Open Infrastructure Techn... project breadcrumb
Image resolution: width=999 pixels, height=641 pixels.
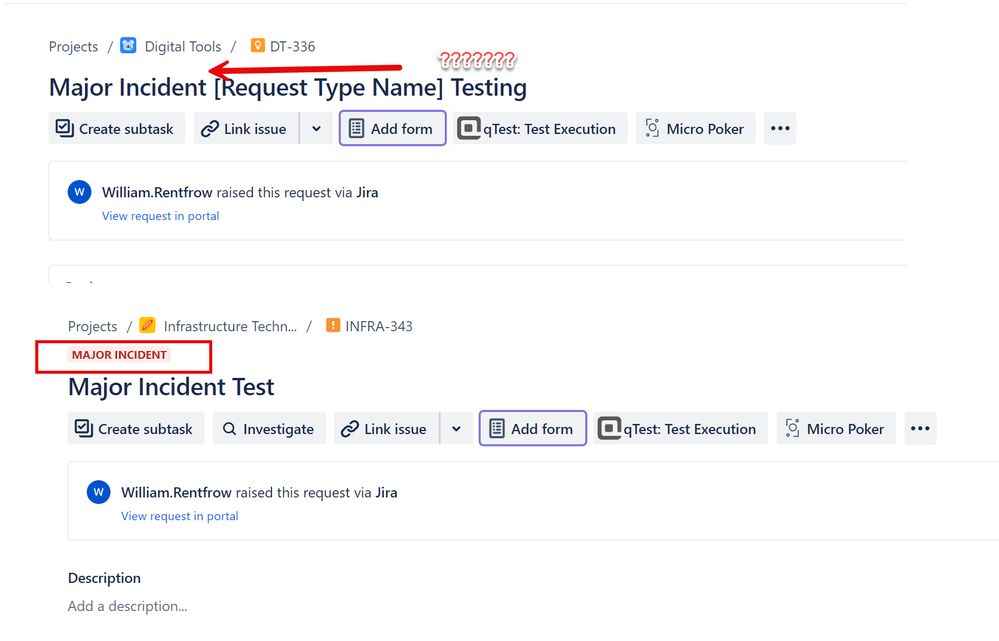(230, 326)
